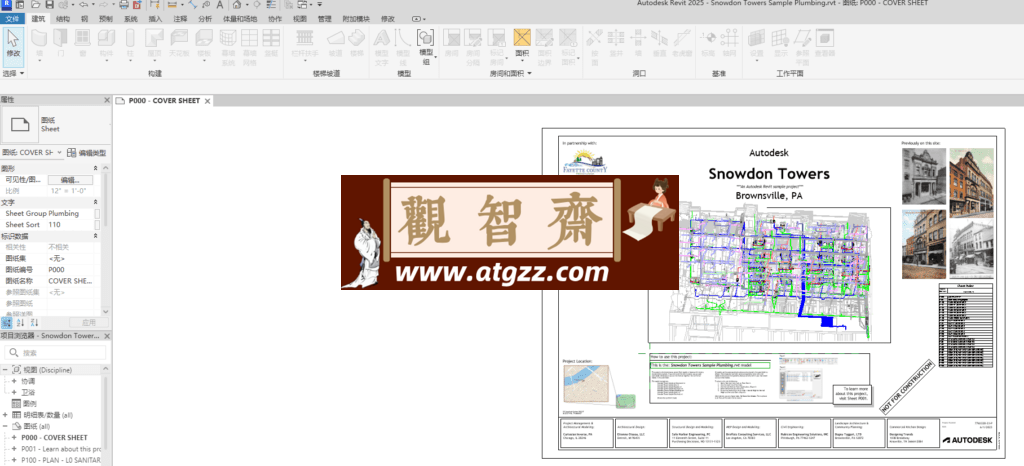Image resolution: width=1024 pixels, height=466 pixels.
Task: Collapse the 图形 properties section
Action: (96, 168)
